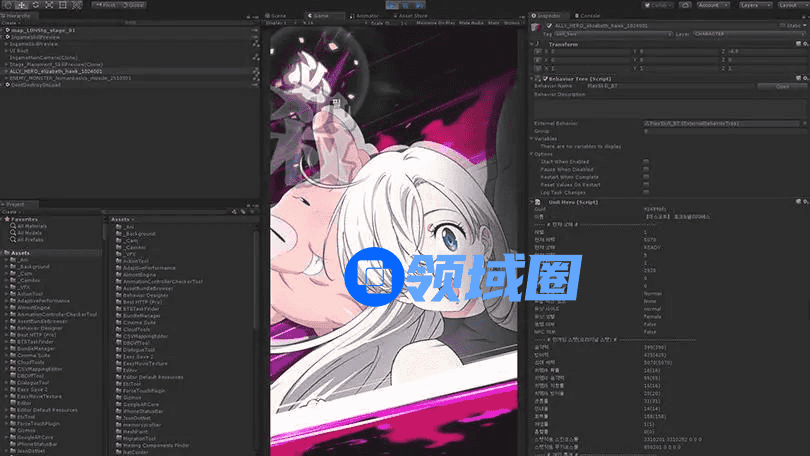
Task: Click the Hand tool icon
Action: [x=8, y=5]
